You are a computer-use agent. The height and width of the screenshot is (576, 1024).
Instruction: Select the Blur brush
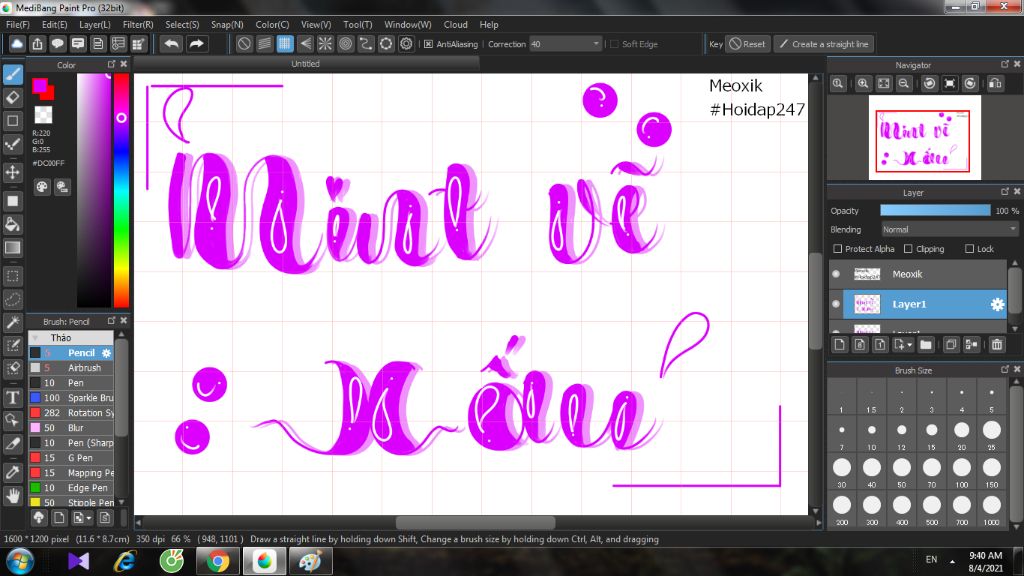pyautogui.click(x=72, y=428)
